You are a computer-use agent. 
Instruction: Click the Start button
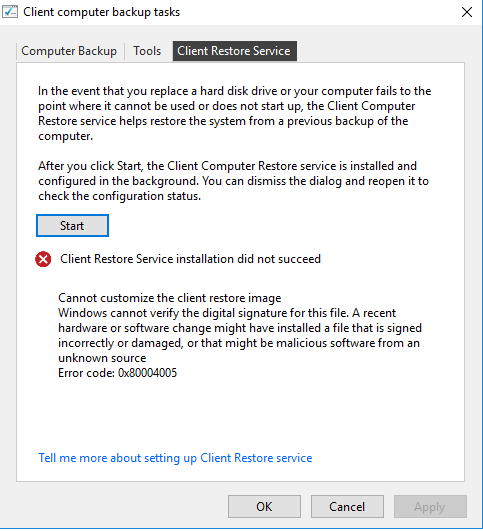[72, 226]
